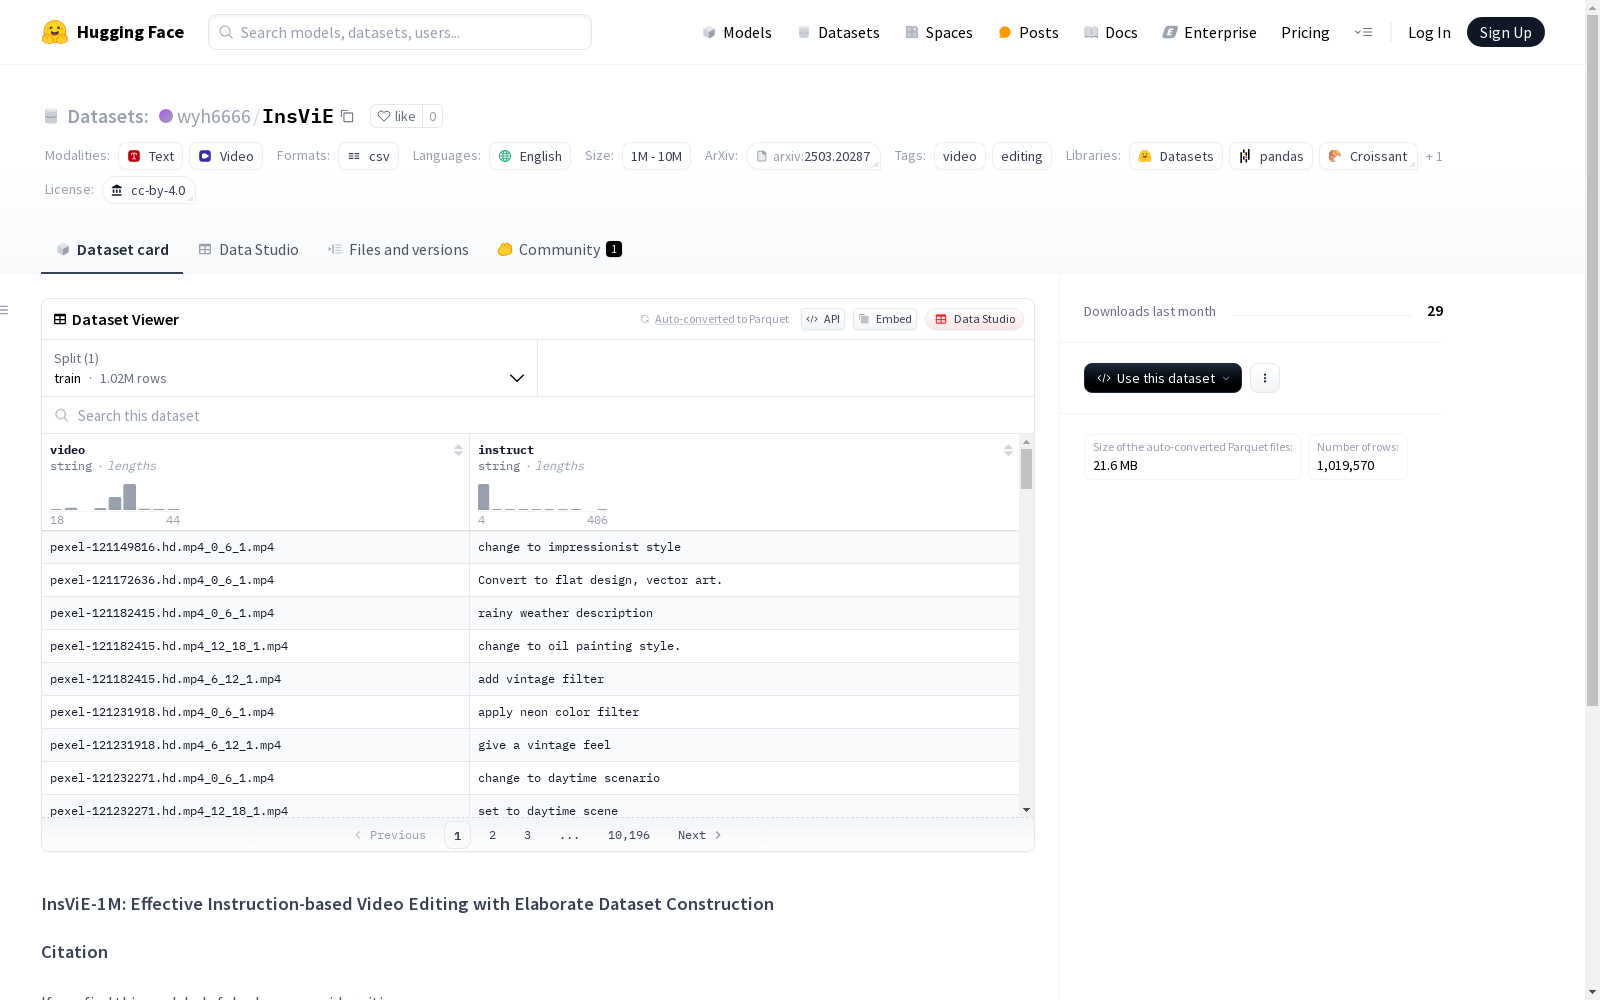Click the heart like button
The width and height of the screenshot is (1600, 1000).
pyautogui.click(x=396, y=116)
